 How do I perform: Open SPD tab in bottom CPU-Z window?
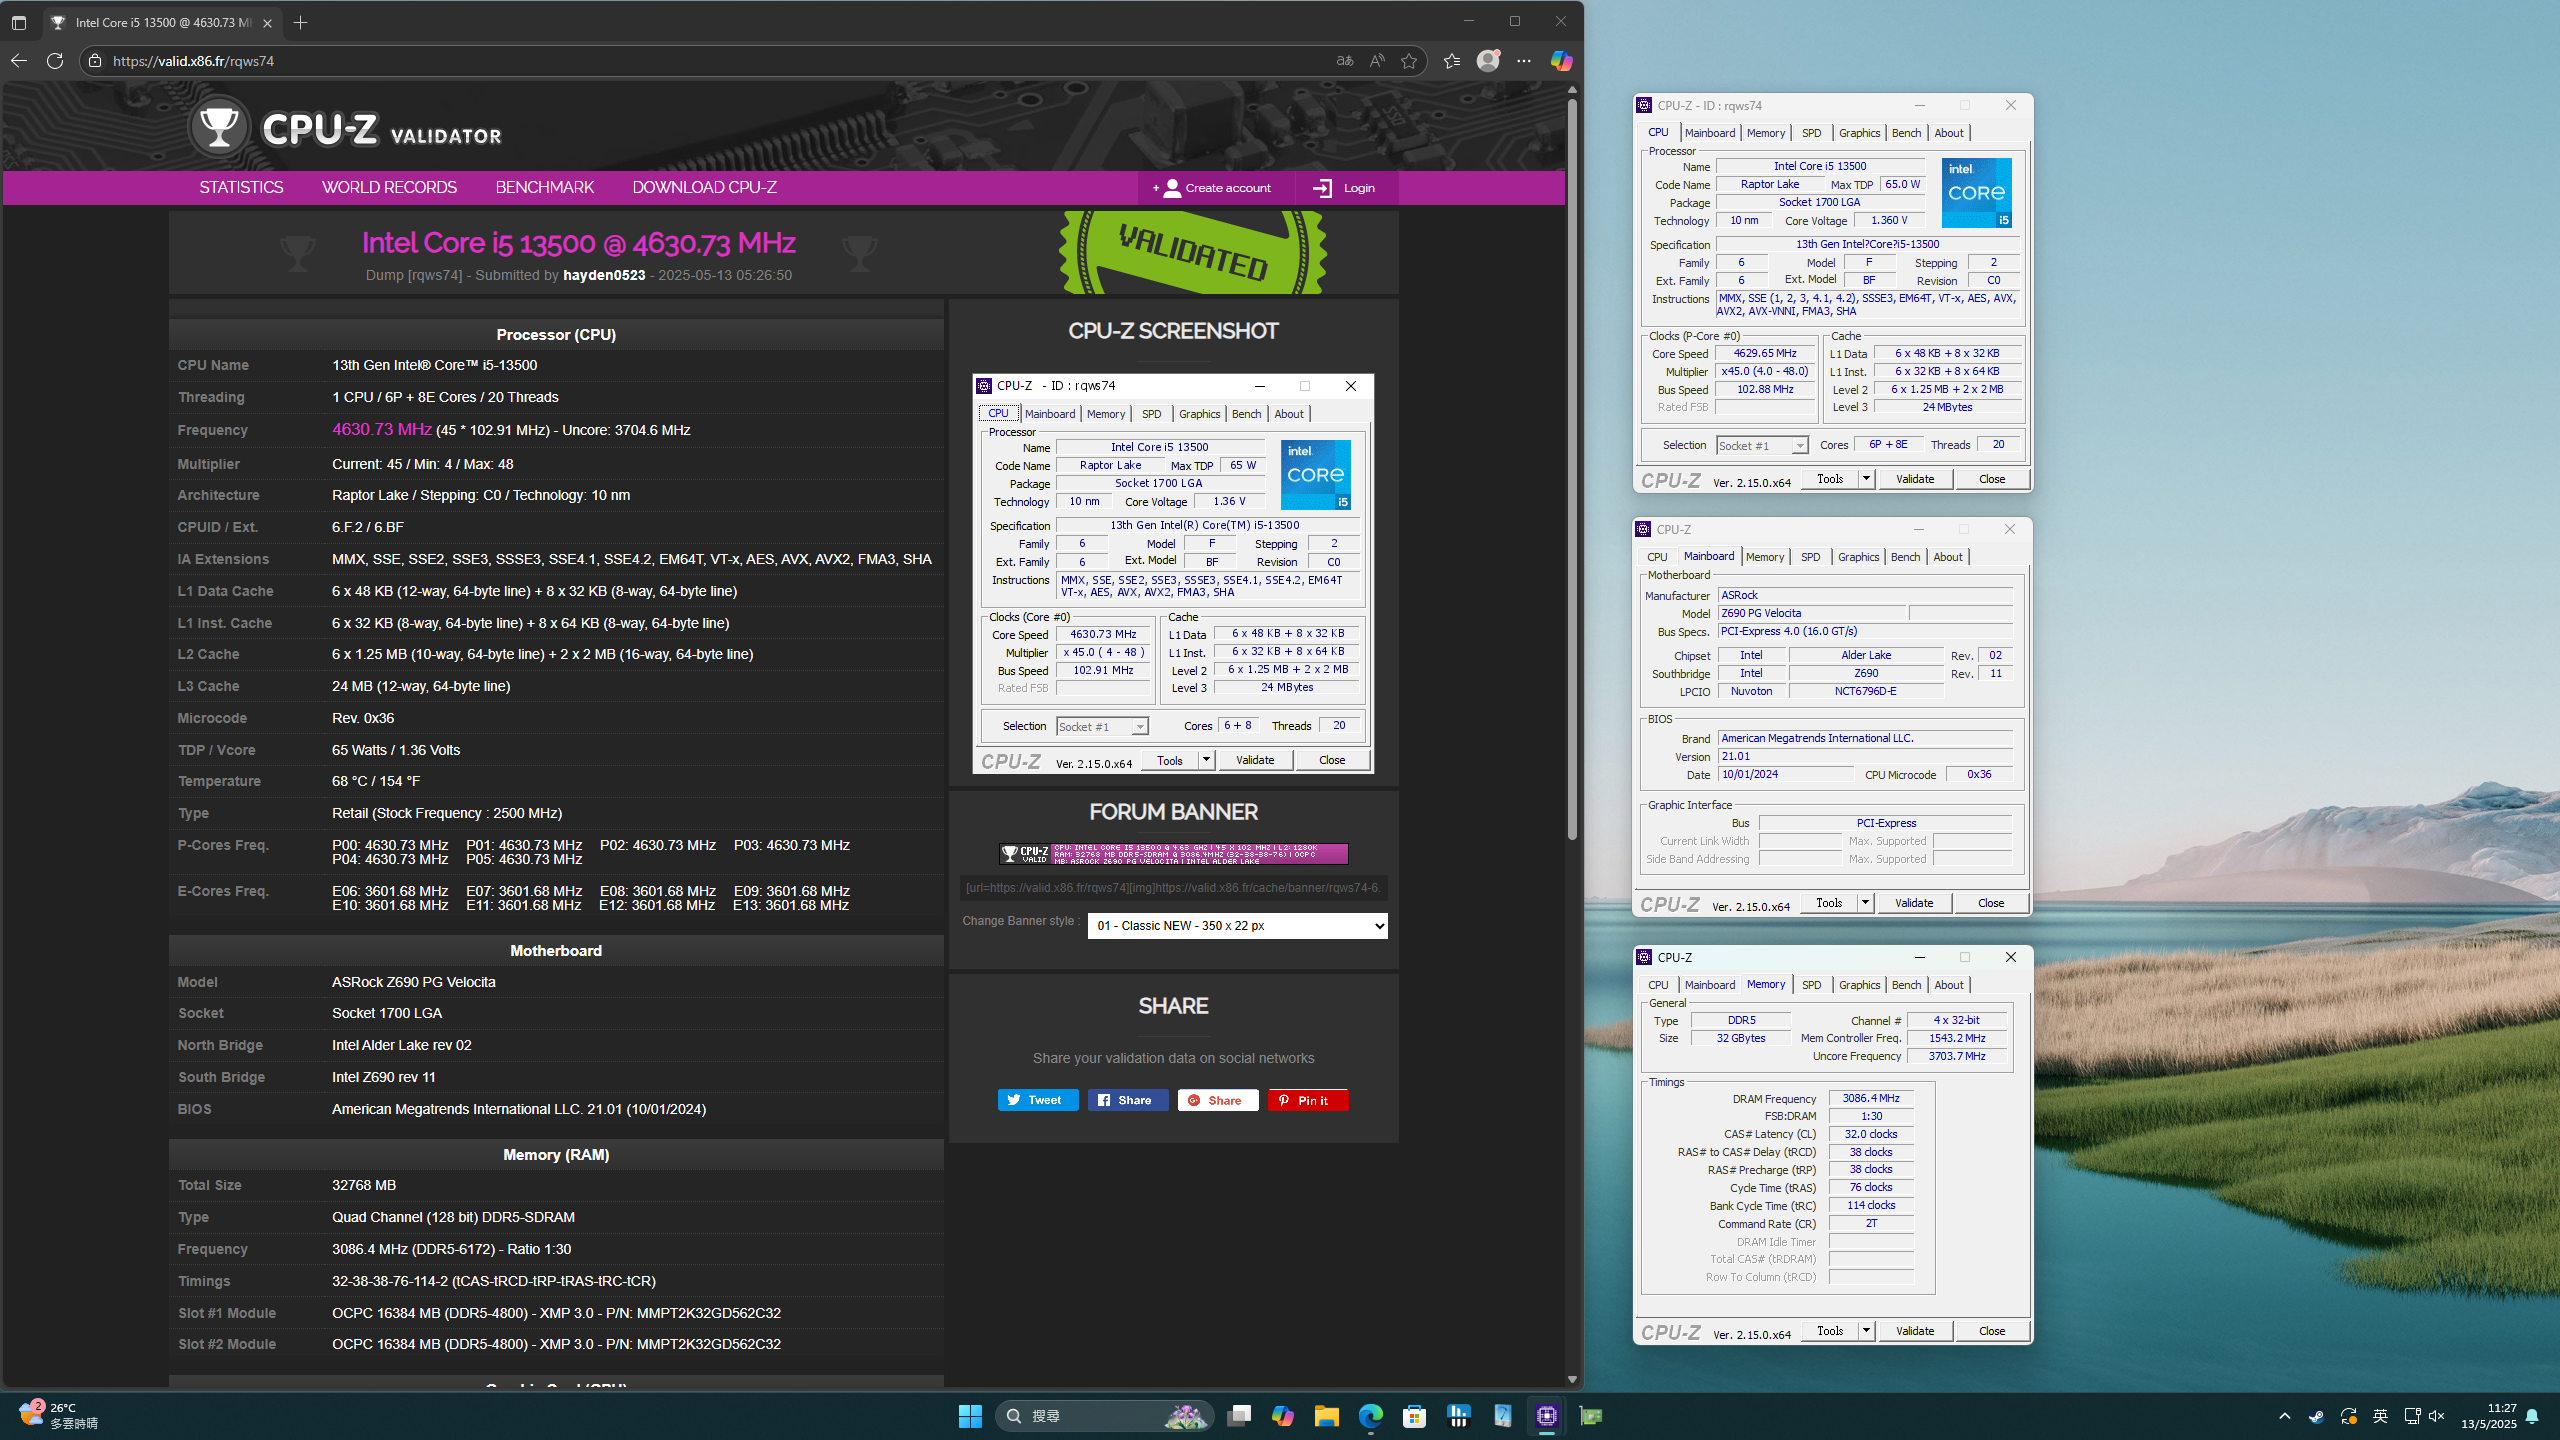[x=1811, y=985]
